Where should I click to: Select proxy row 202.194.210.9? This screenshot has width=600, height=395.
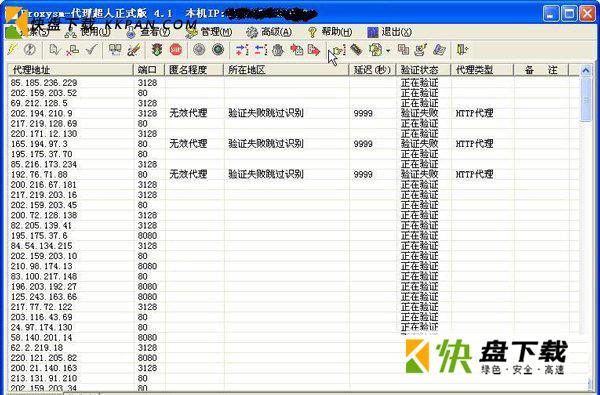pyautogui.click(x=294, y=113)
